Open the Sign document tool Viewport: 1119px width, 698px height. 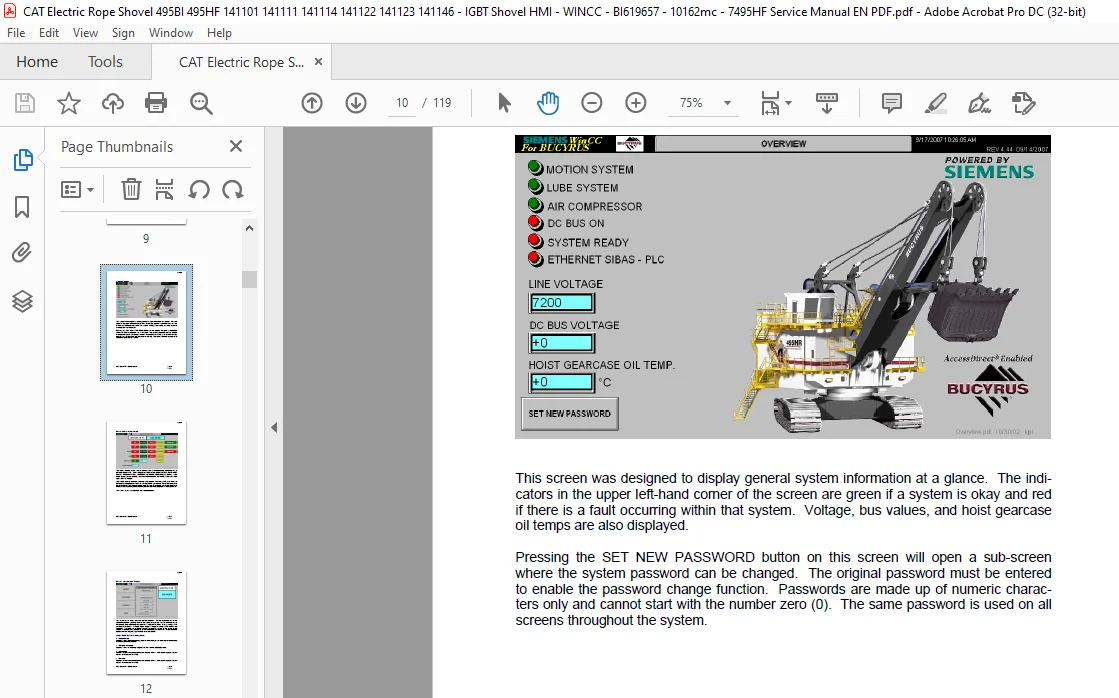[979, 103]
